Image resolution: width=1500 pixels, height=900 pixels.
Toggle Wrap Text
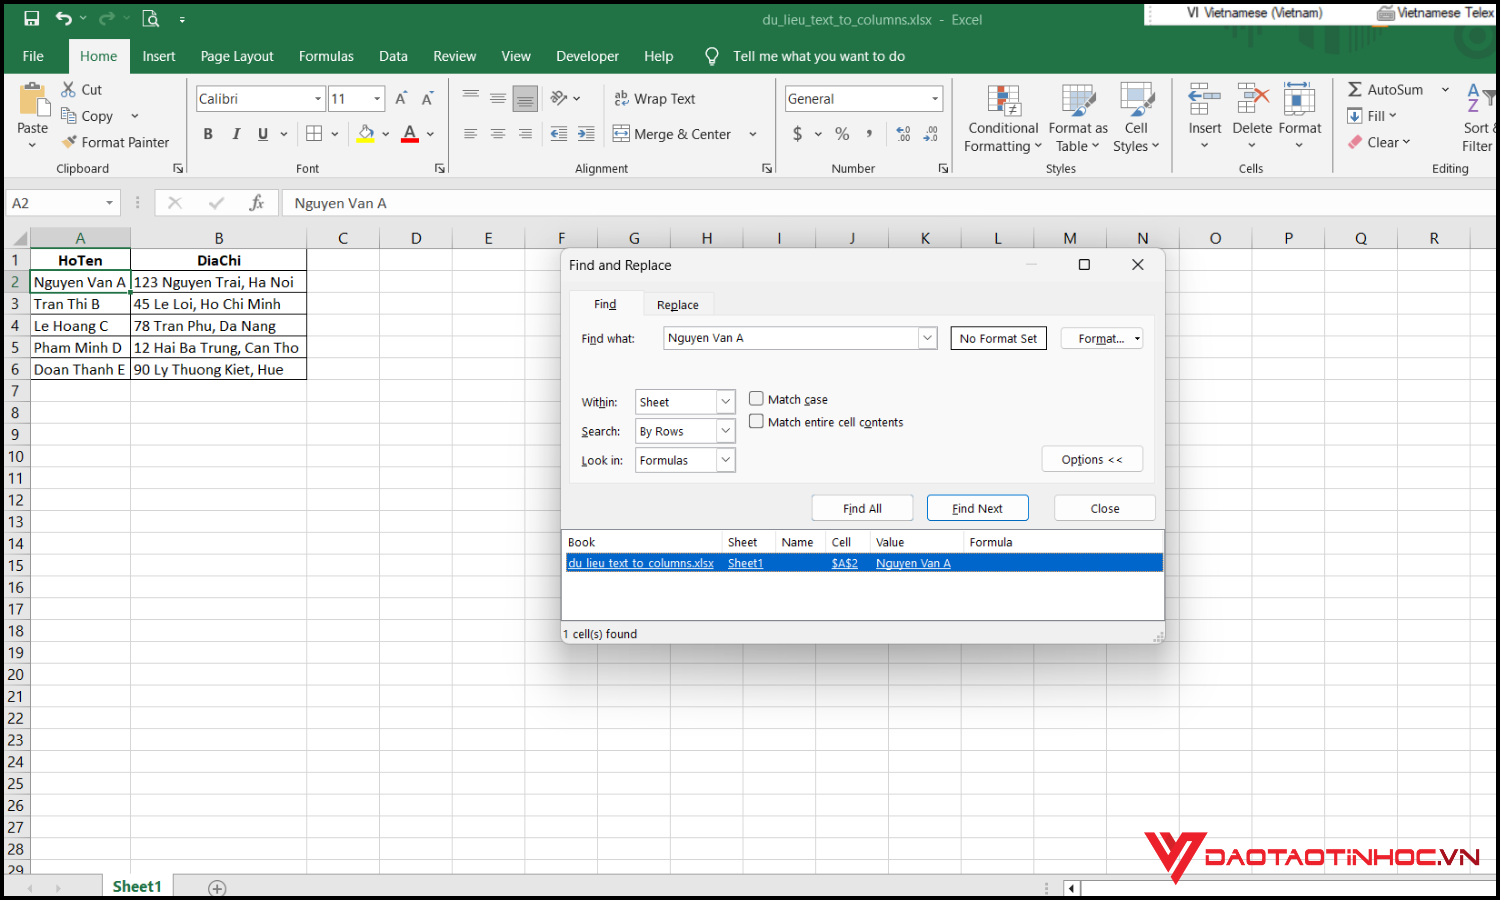[x=654, y=98]
